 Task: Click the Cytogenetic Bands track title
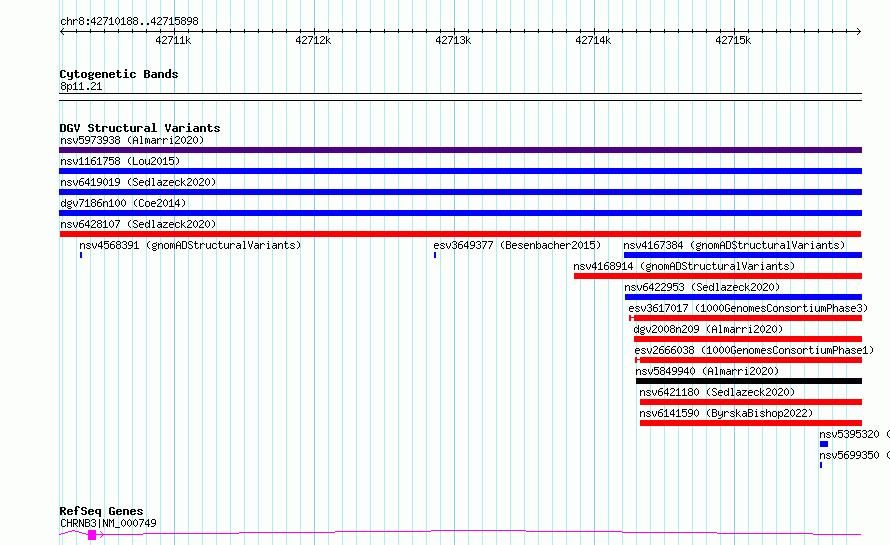119,74
